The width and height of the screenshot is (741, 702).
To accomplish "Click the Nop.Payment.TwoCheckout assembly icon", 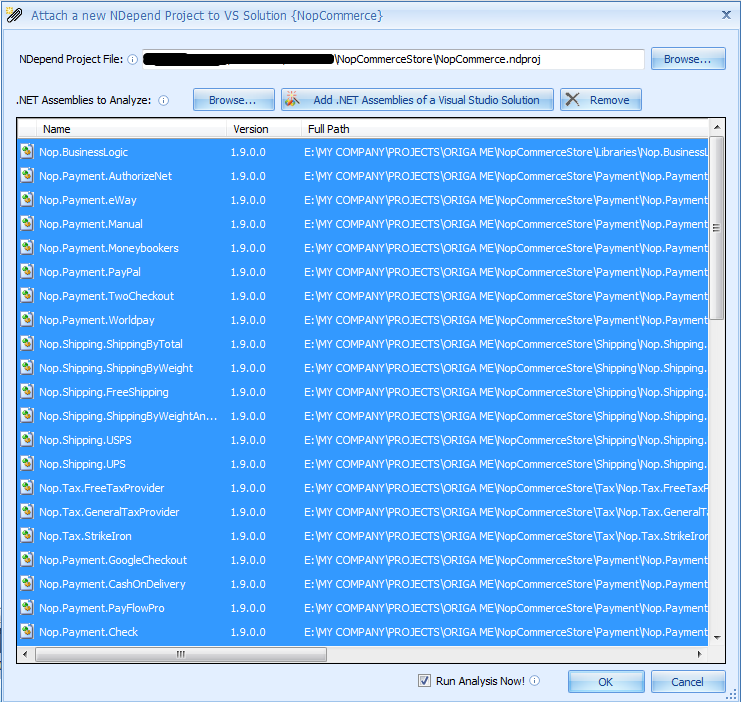I will point(27,296).
